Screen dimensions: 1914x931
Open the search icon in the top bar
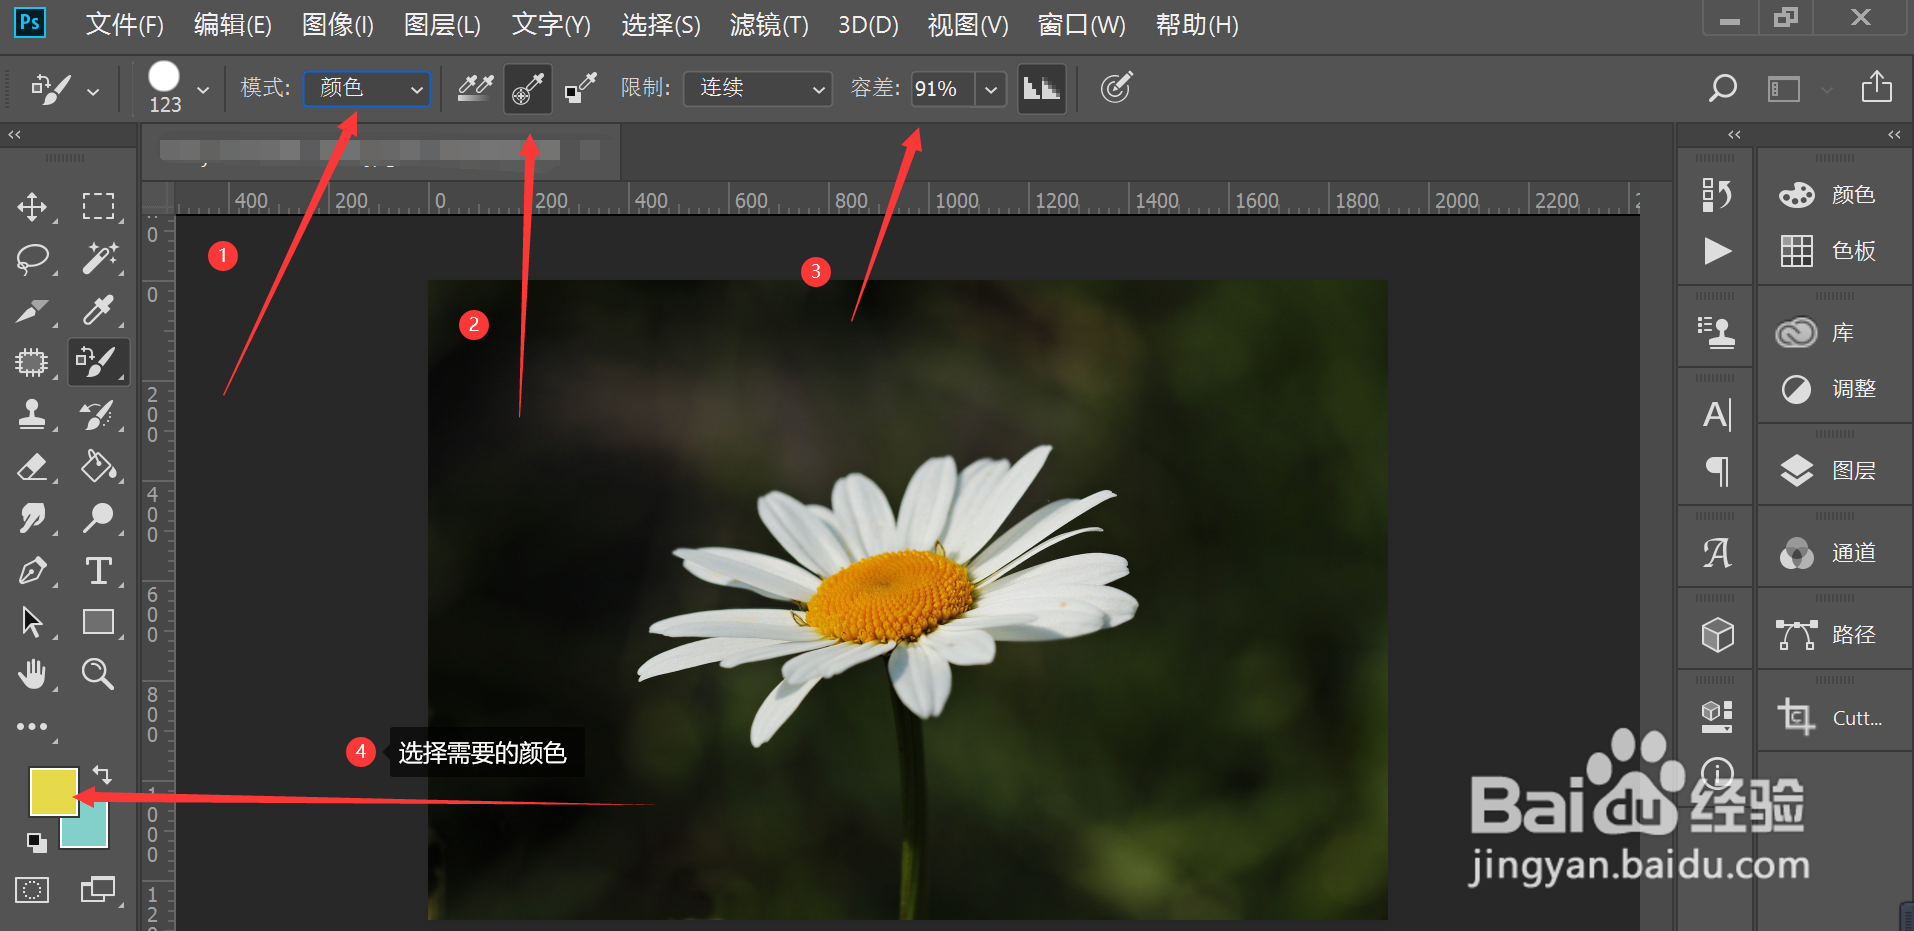(x=1722, y=88)
